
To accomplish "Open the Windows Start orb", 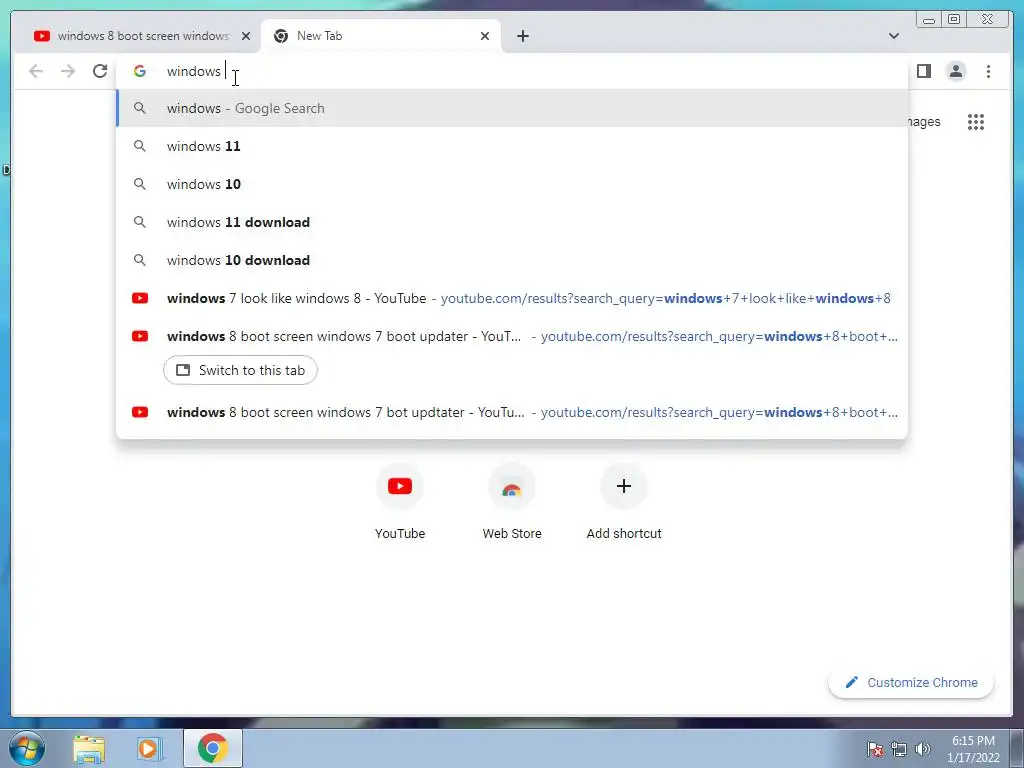I will (x=26, y=748).
